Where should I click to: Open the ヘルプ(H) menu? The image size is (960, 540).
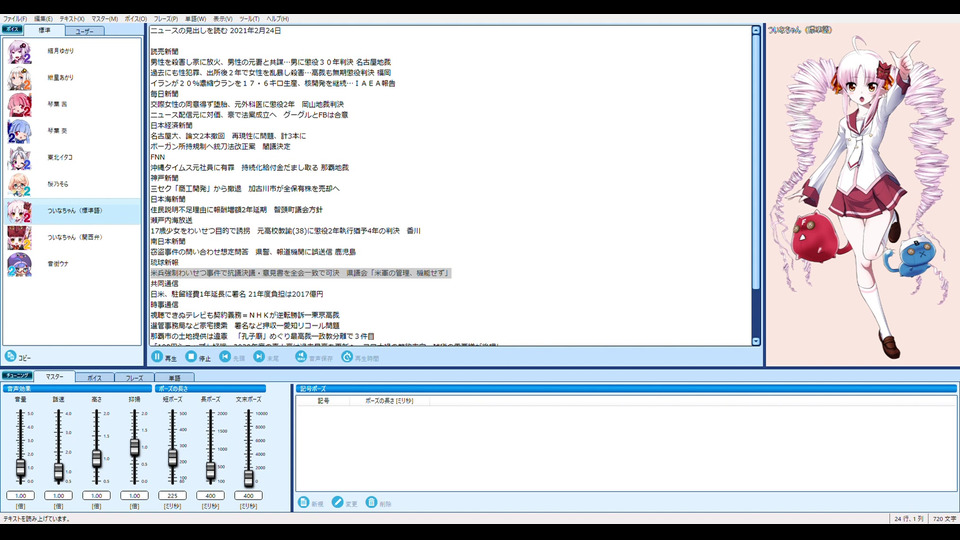pyautogui.click(x=277, y=19)
